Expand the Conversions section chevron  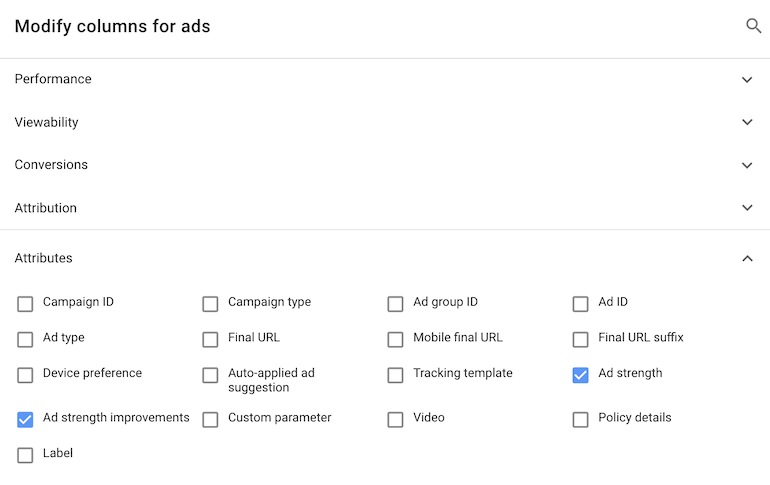747,165
